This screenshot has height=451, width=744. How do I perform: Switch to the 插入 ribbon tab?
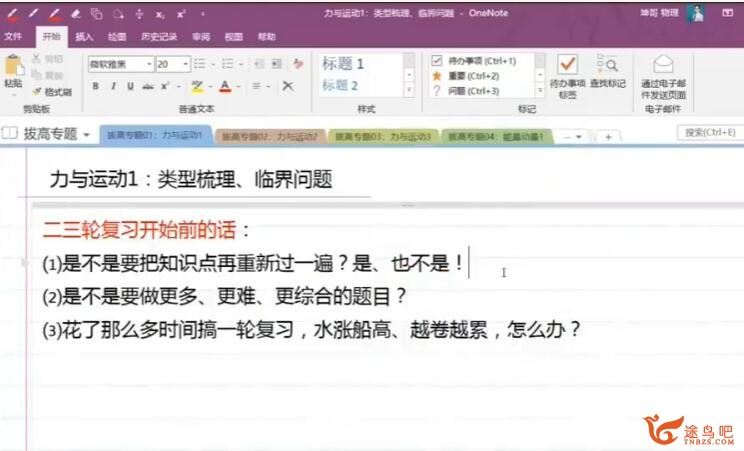tap(84, 37)
